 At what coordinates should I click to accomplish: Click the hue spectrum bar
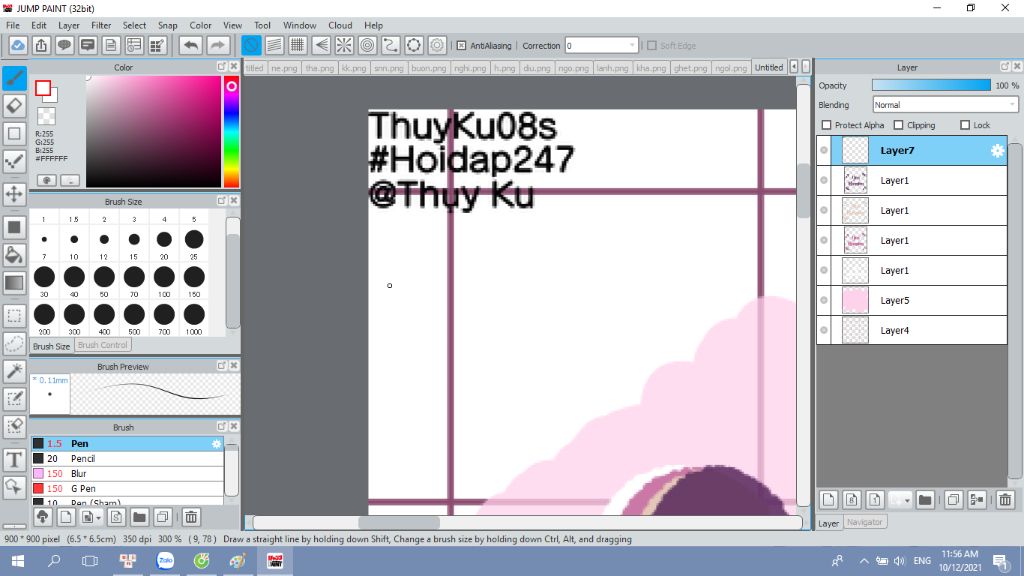tap(231, 132)
